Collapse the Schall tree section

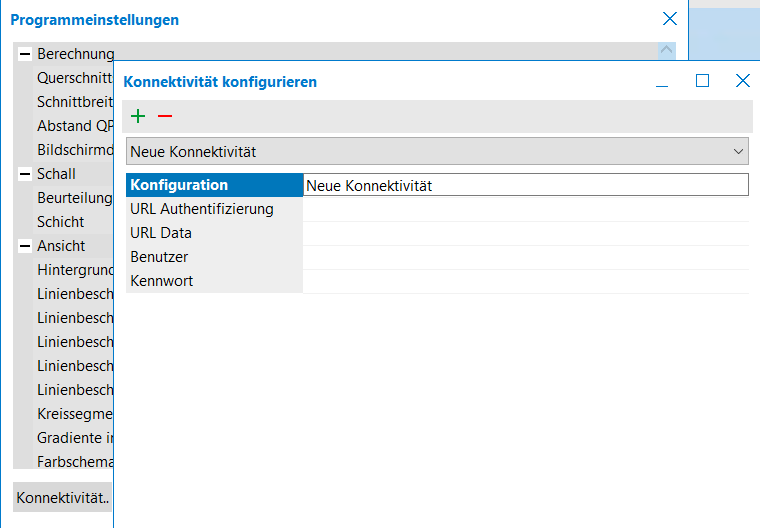point(25,174)
